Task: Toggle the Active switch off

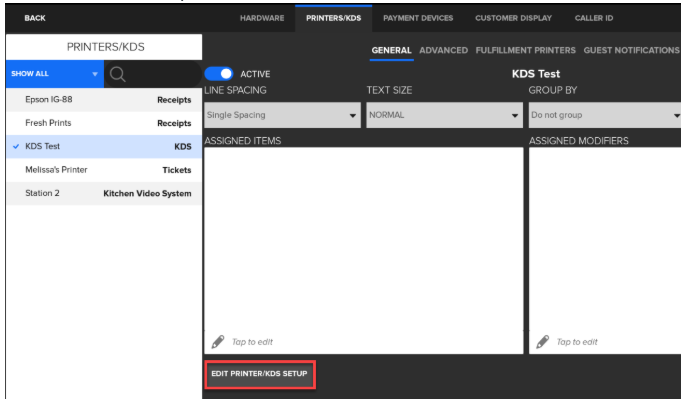Action: tap(219, 74)
